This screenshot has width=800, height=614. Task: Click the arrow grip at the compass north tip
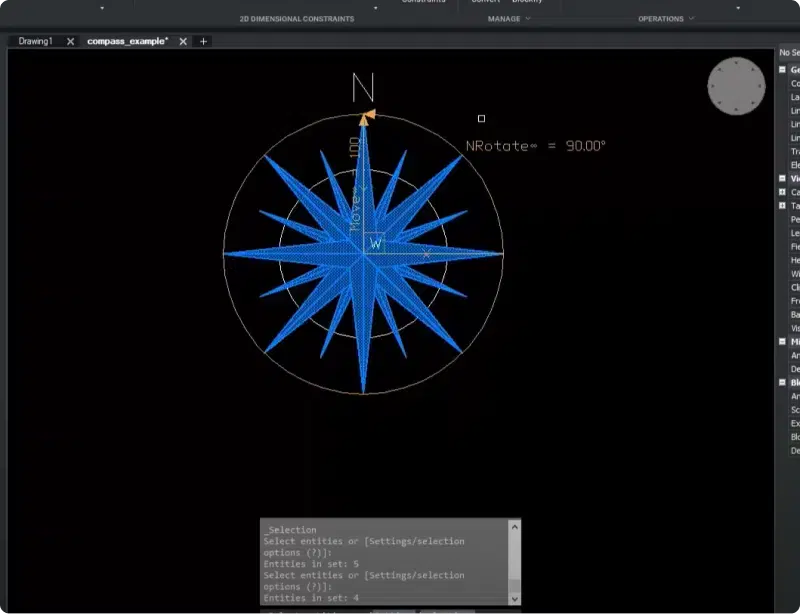coord(368,113)
